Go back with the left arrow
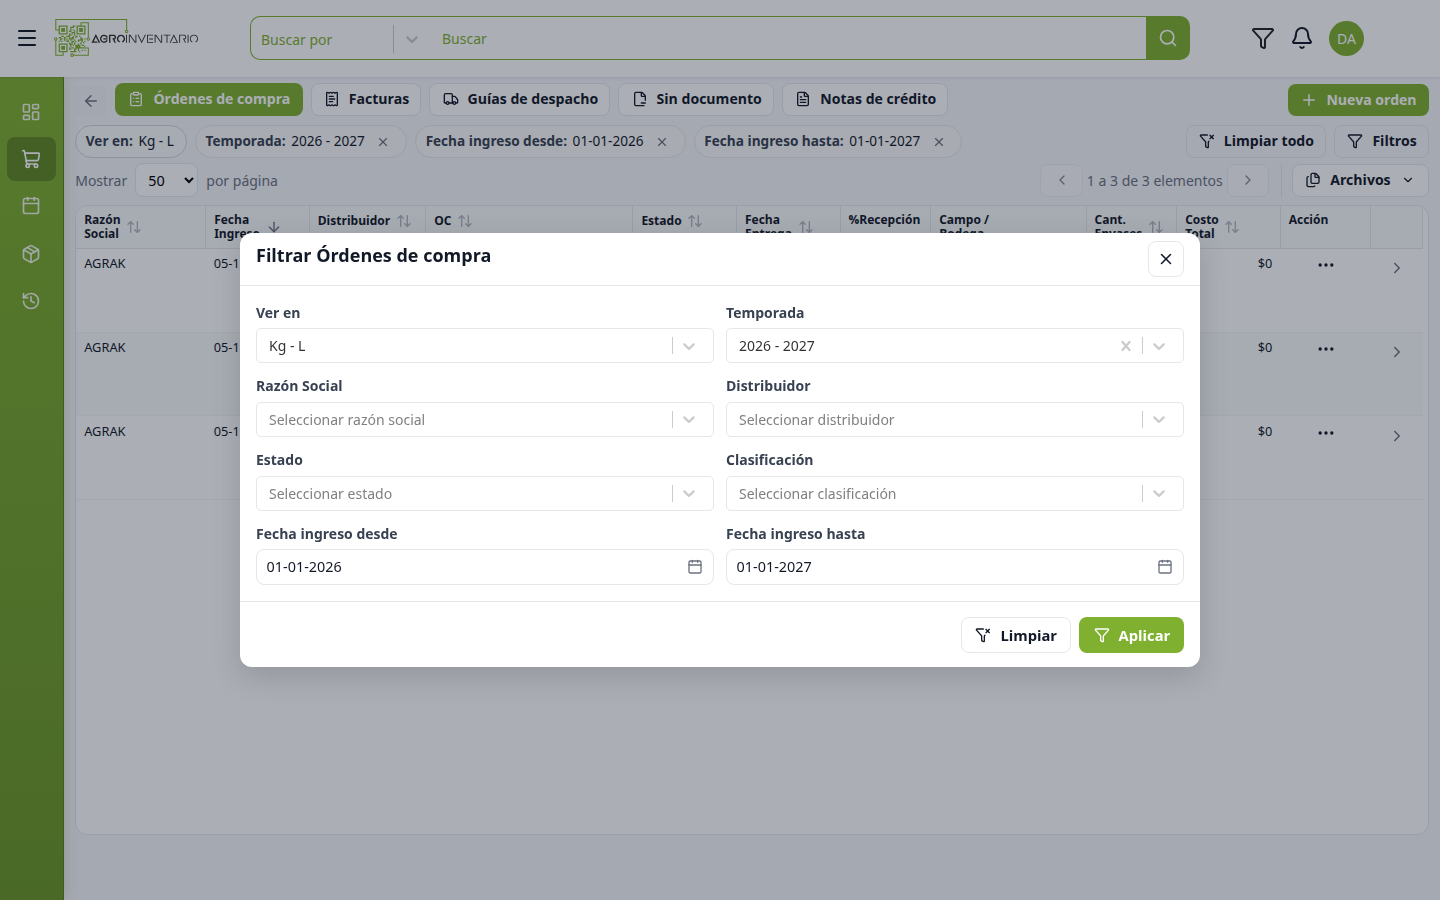1440x900 pixels. tap(91, 100)
